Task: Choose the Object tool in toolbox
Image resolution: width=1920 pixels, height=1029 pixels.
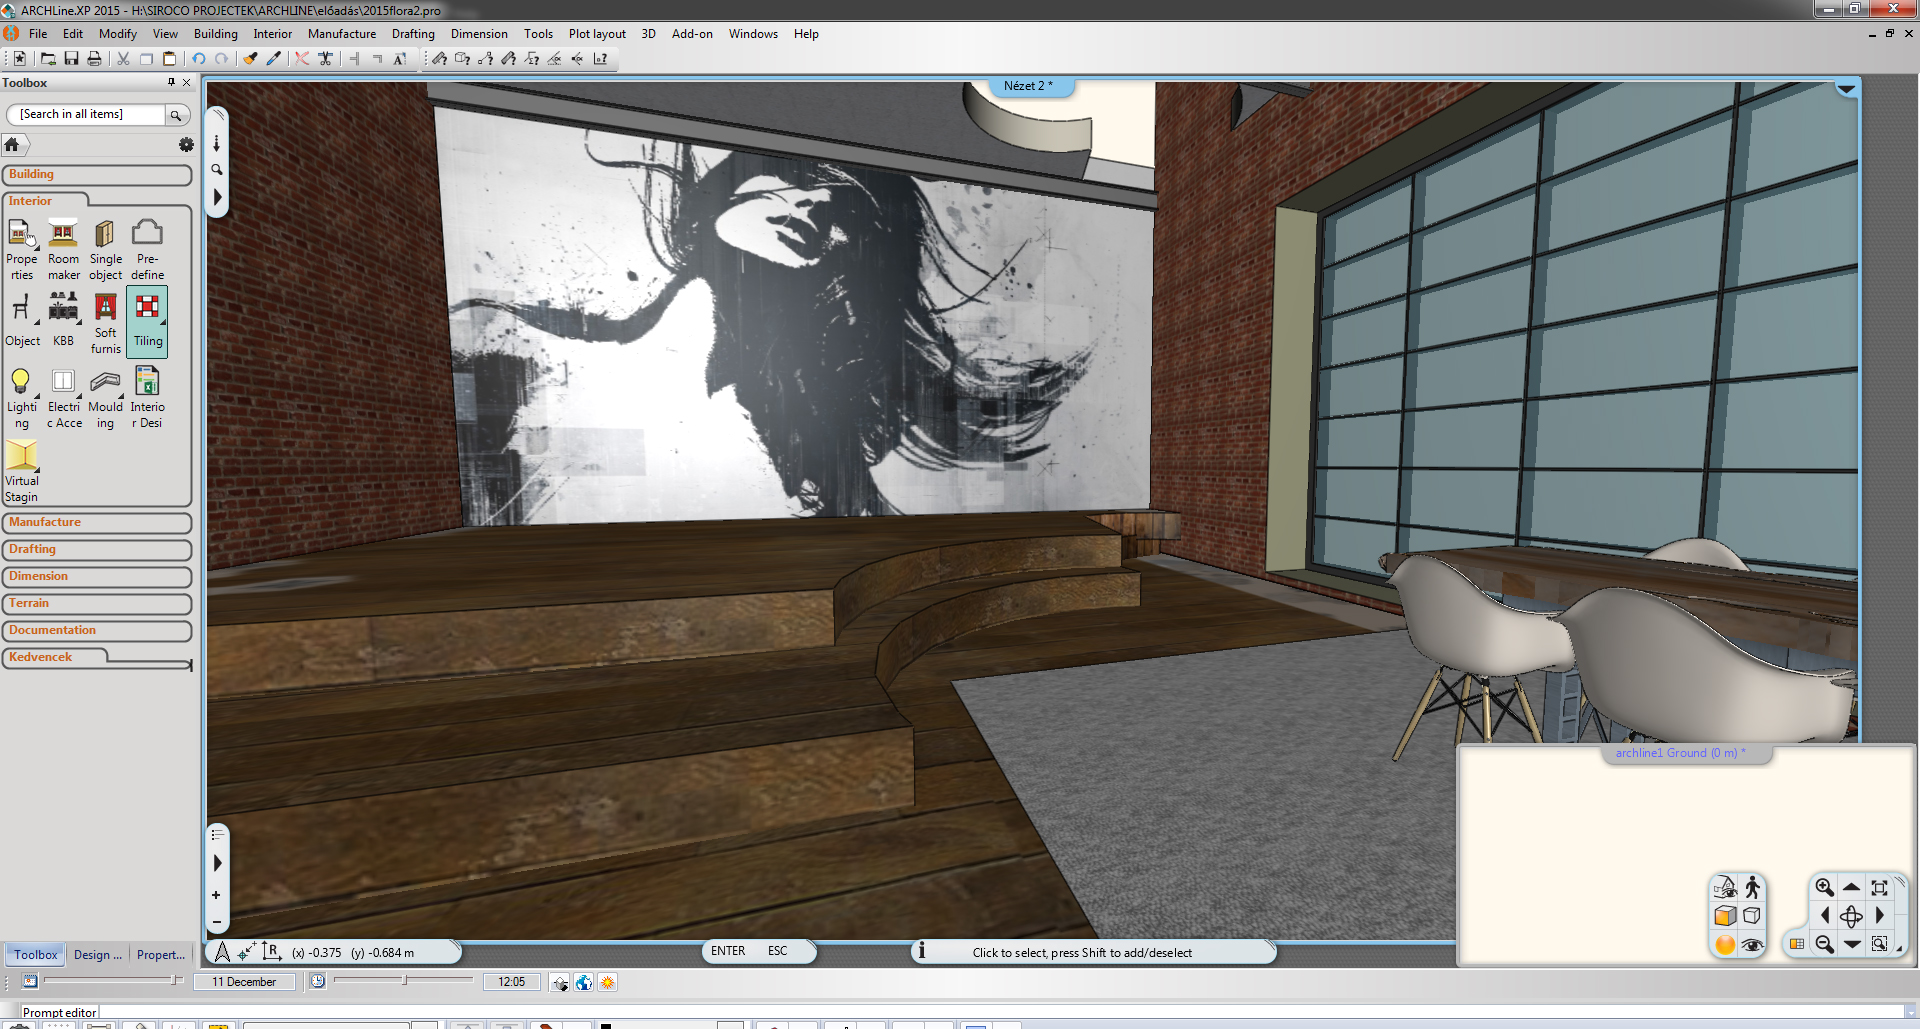Action: (x=22, y=320)
